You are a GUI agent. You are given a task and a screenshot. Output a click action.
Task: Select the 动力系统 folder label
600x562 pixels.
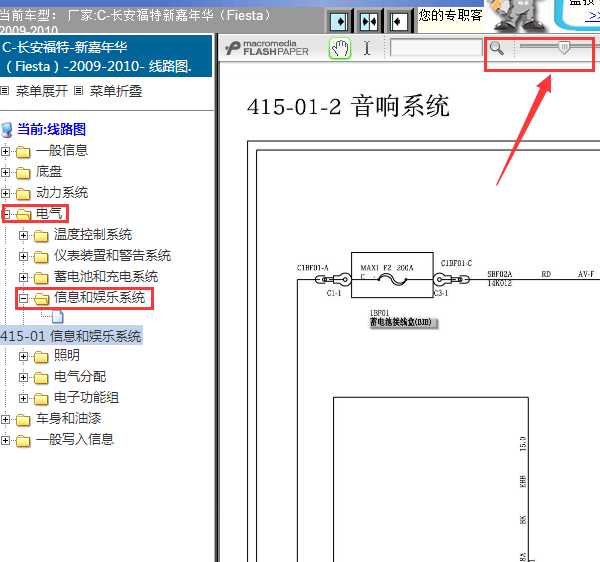pyautogui.click(x=62, y=192)
